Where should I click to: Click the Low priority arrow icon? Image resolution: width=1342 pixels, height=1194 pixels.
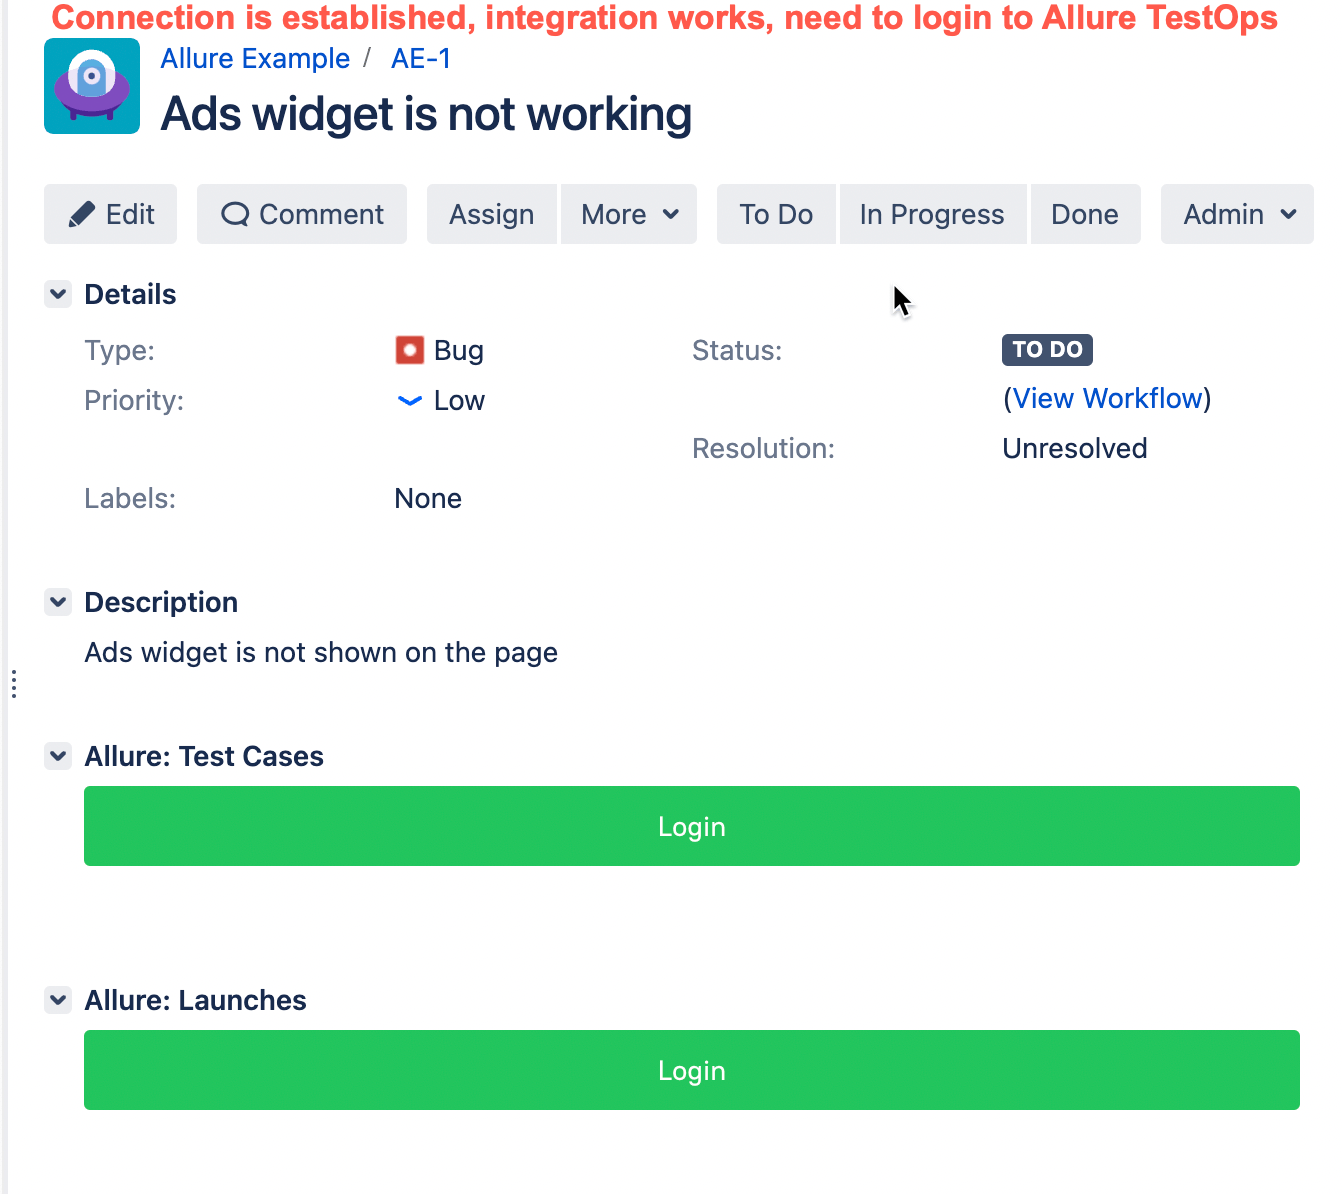click(x=410, y=401)
